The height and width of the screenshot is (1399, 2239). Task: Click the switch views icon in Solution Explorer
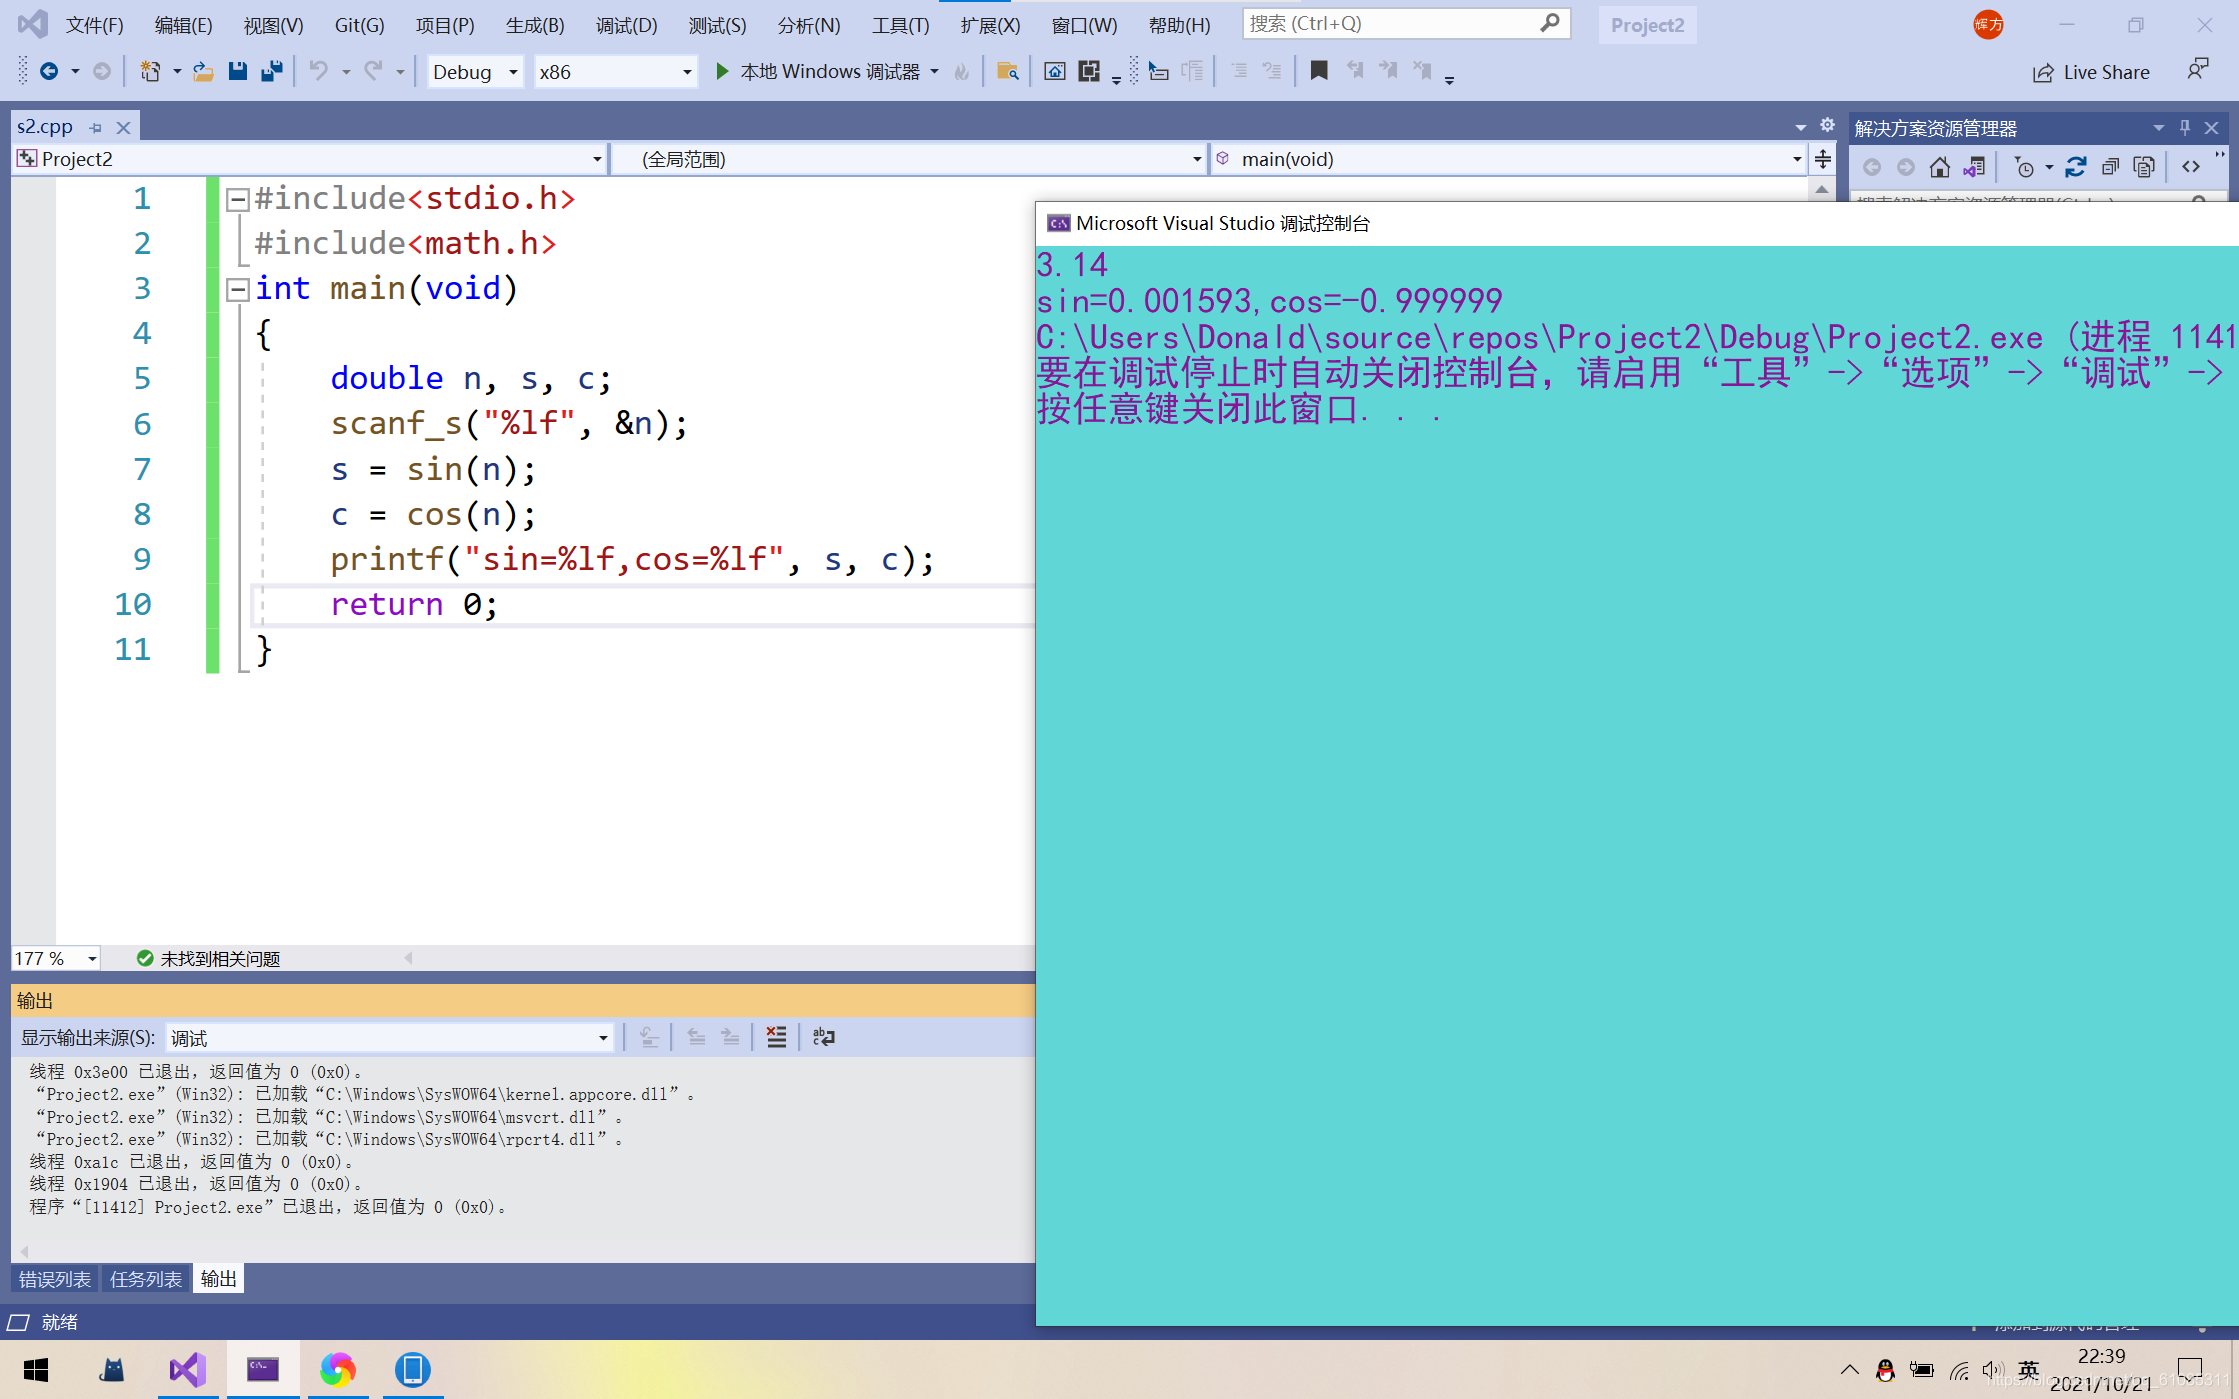1974,167
